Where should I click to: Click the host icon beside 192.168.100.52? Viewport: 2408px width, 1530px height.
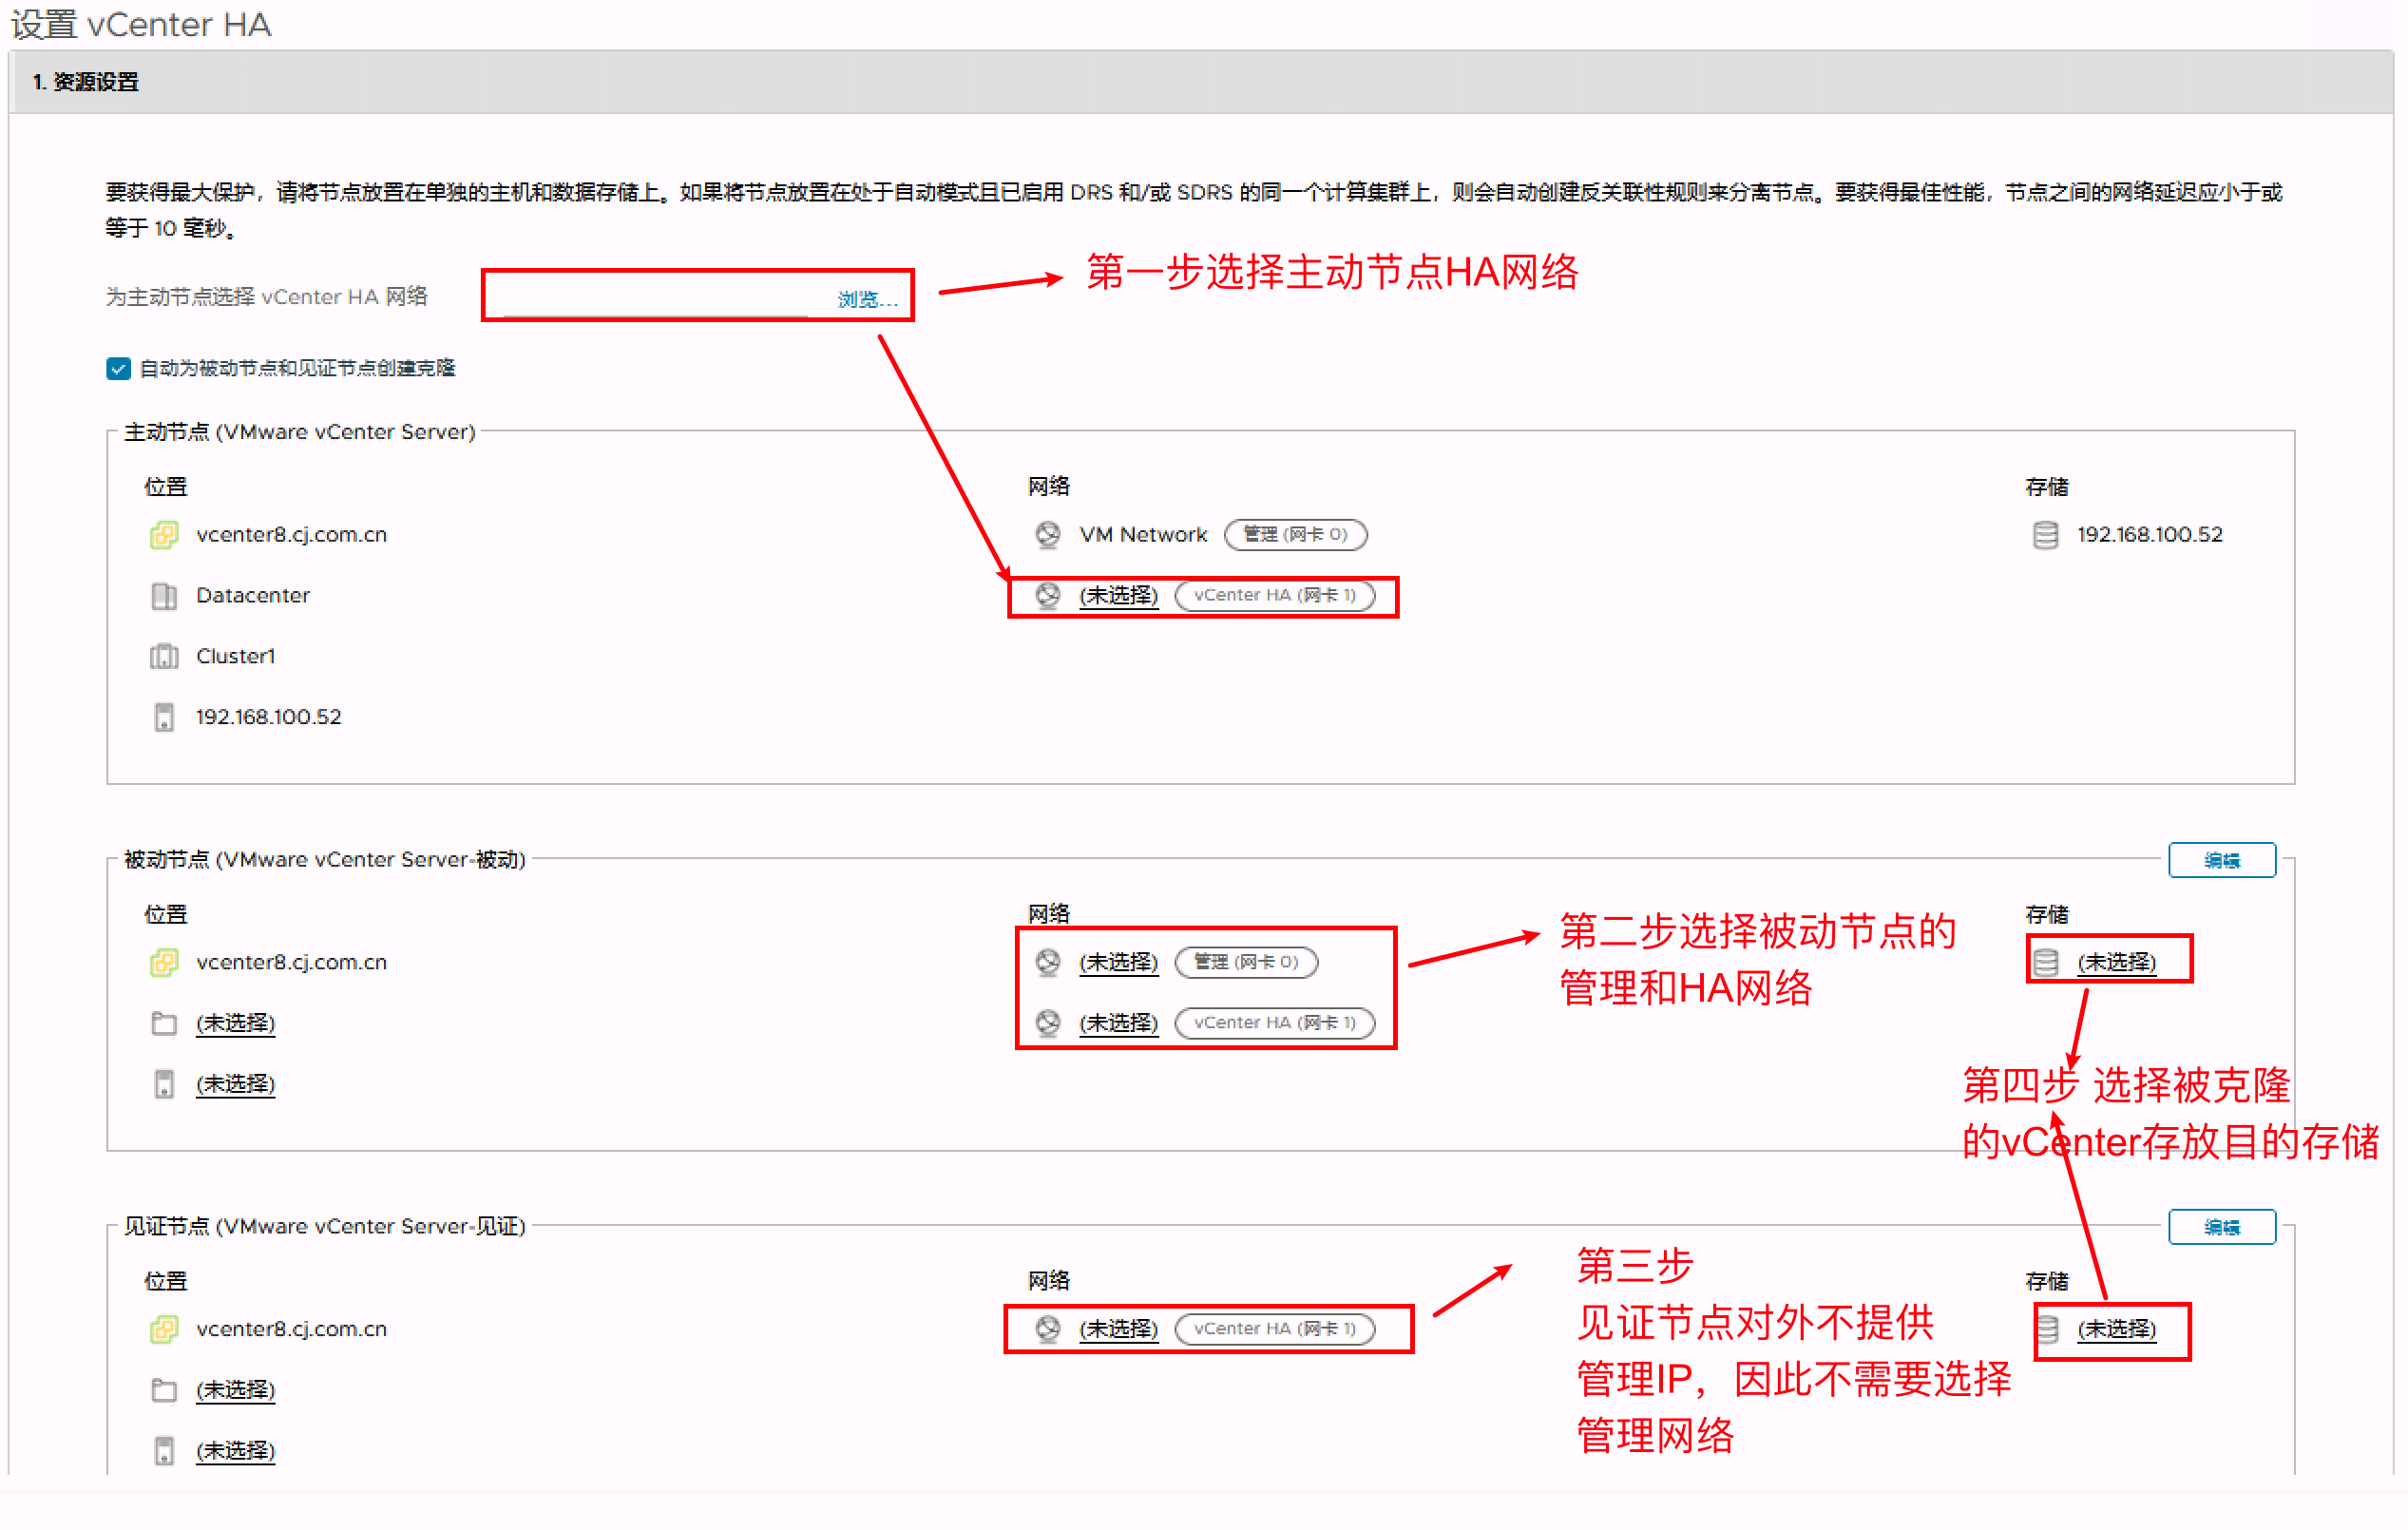click(x=164, y=717)
